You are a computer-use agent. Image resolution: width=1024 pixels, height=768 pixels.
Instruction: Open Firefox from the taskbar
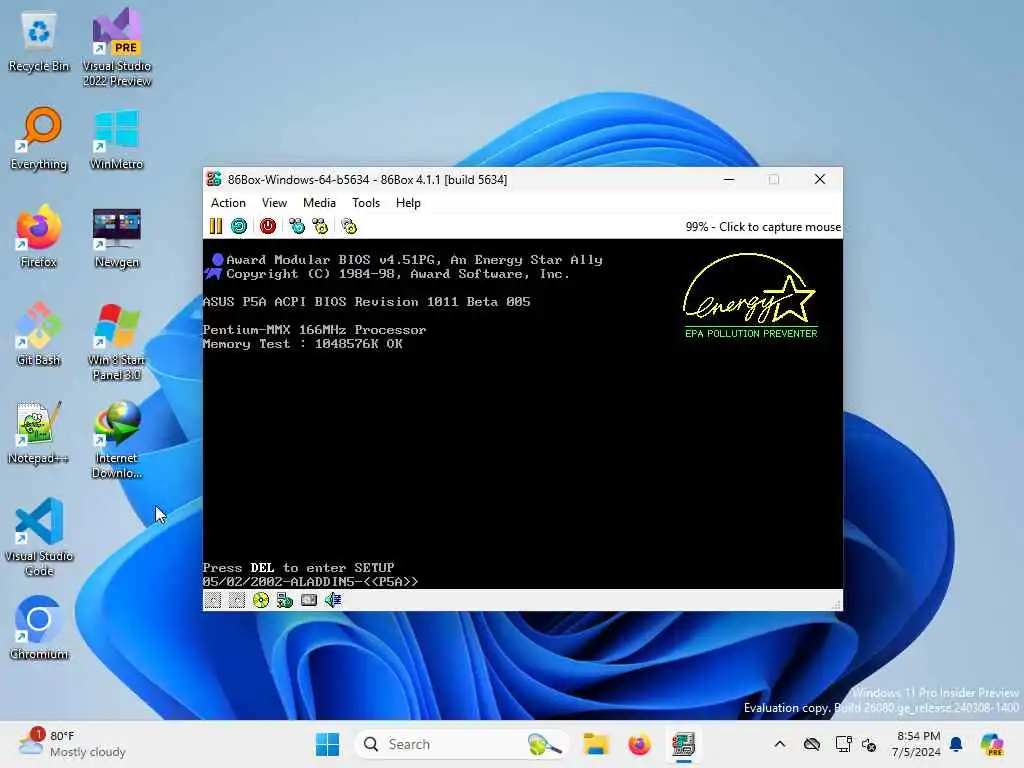click(639, 744)
